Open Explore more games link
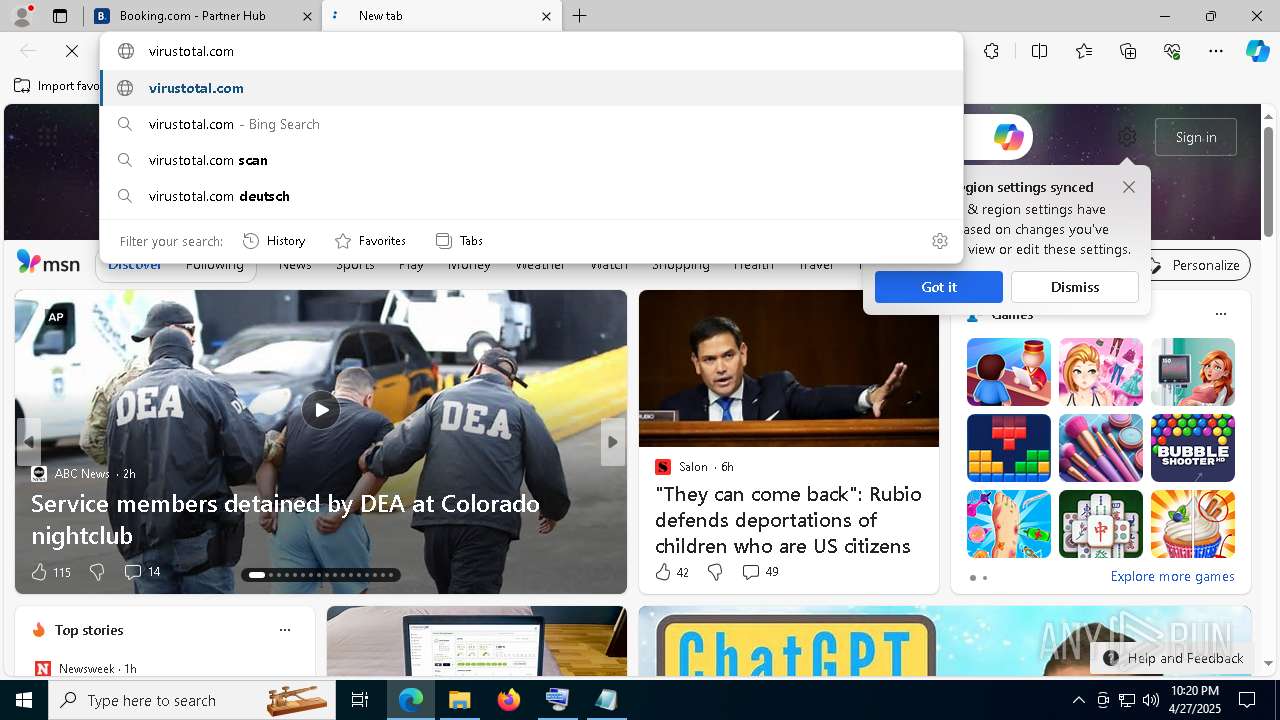This screenshot has width=1280, height=720. tap(1172, 577)
